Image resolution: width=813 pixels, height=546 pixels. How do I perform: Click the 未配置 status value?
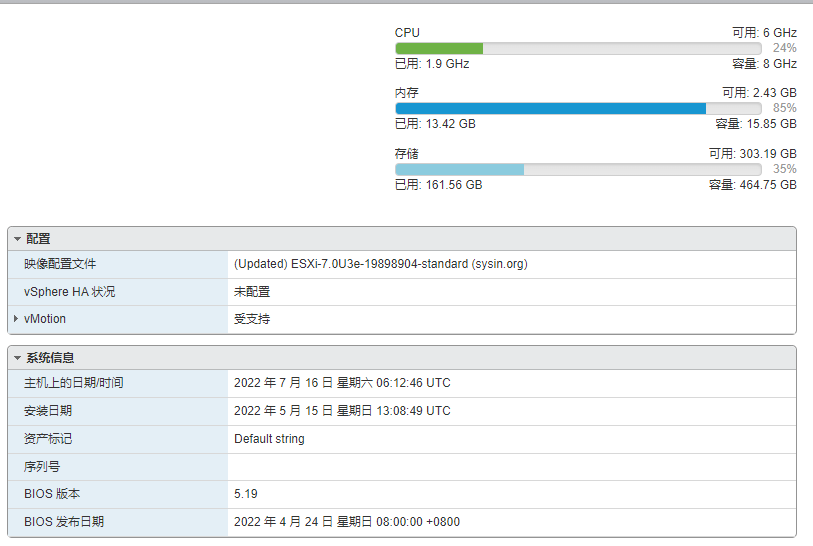click(252, 292)
